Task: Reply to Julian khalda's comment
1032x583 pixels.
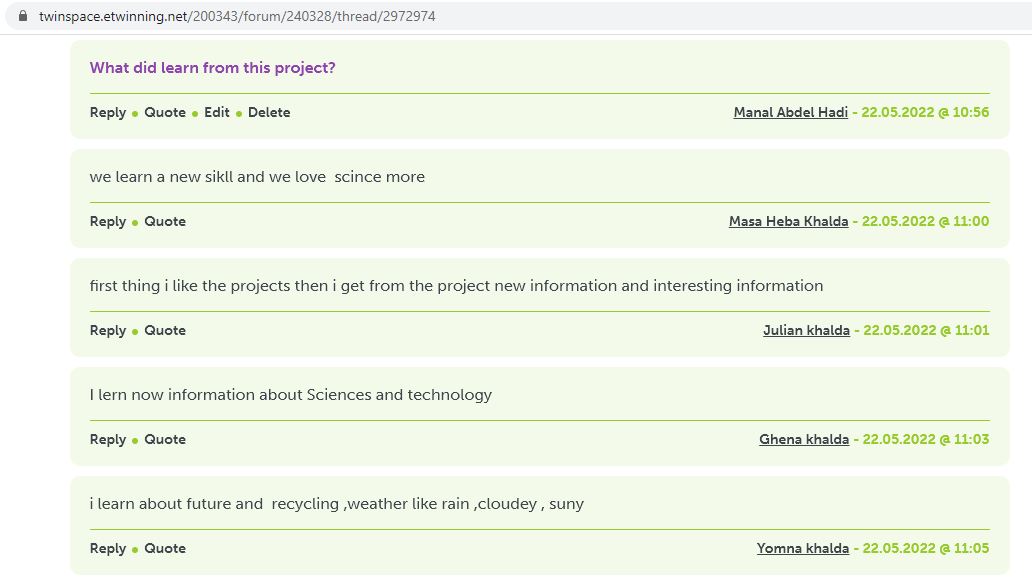Action: click(x=108, y=330)
